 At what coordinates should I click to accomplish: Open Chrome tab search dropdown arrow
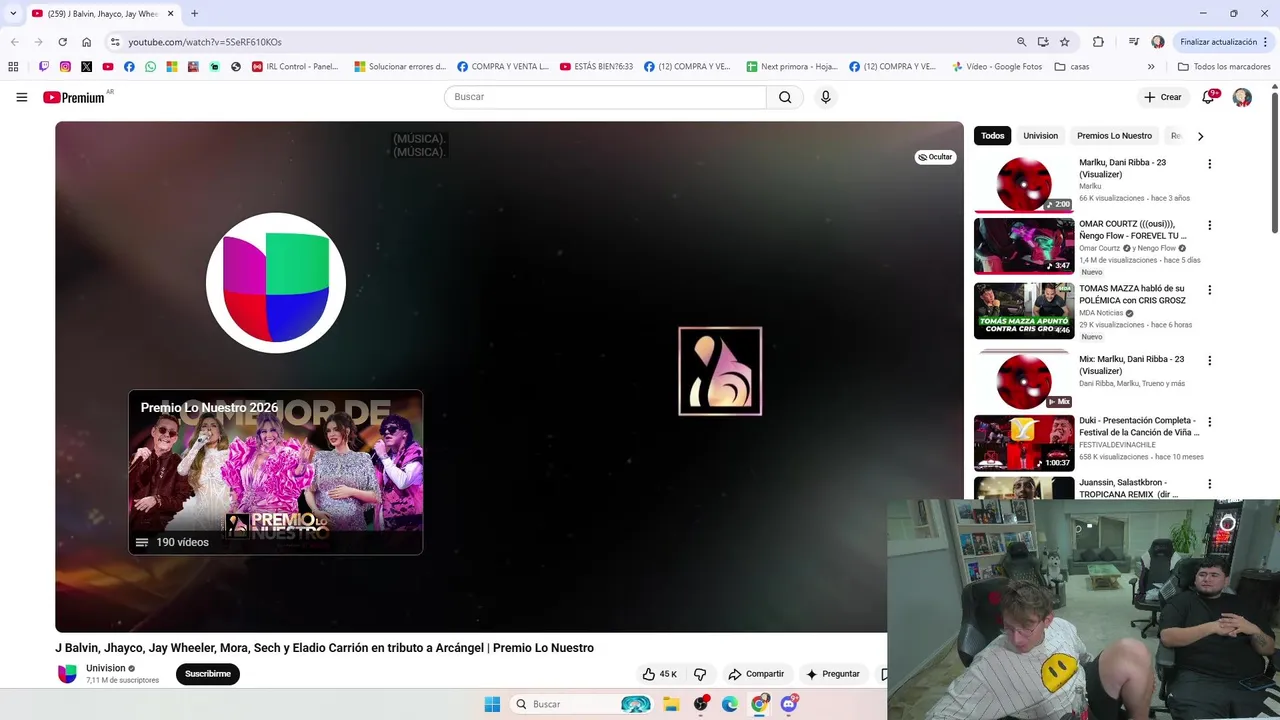13,13
